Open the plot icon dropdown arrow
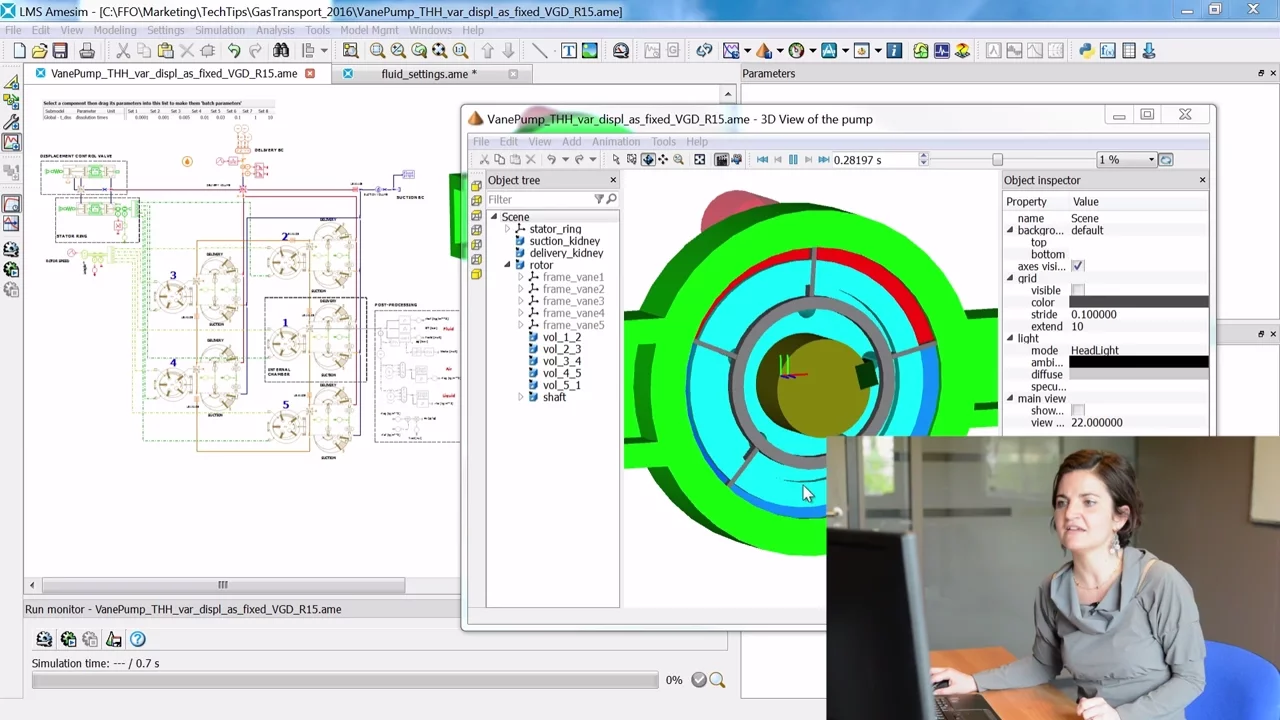 [747, 50]
